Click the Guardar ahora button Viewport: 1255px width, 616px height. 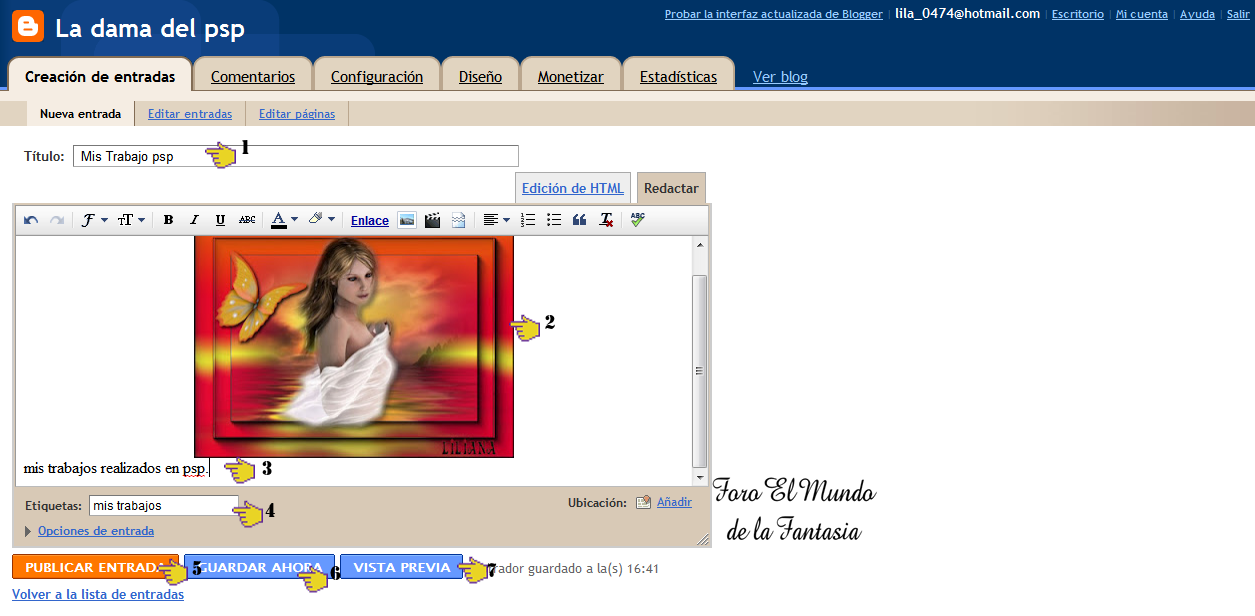click(x=259, y=567)
